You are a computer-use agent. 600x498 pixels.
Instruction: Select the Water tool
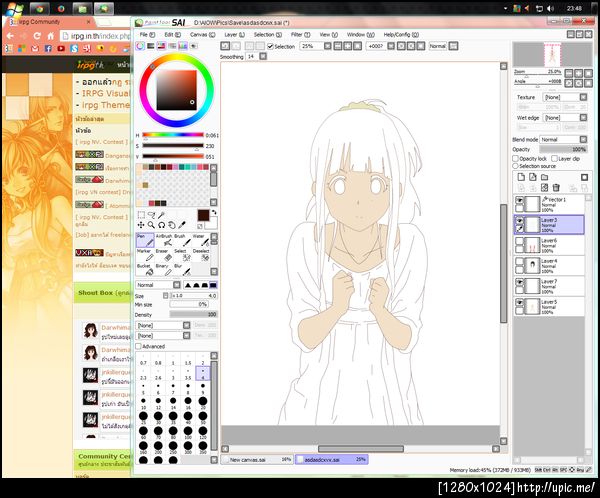[x=201, y=240]
